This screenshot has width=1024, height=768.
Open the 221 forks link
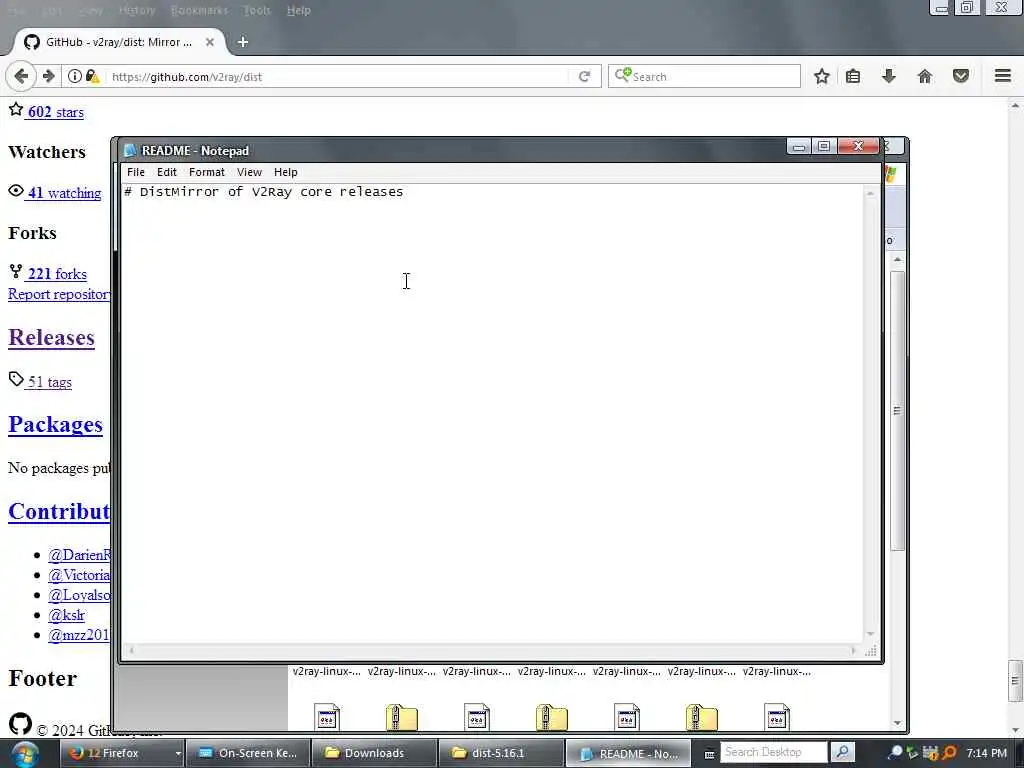click(x=57, y=274)
